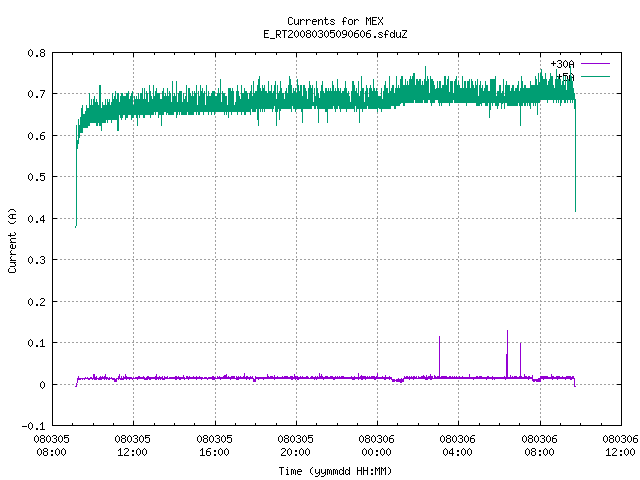Click the 'Time (yymmdd HH:MM)' x-axis label

[x=335, y=471]
